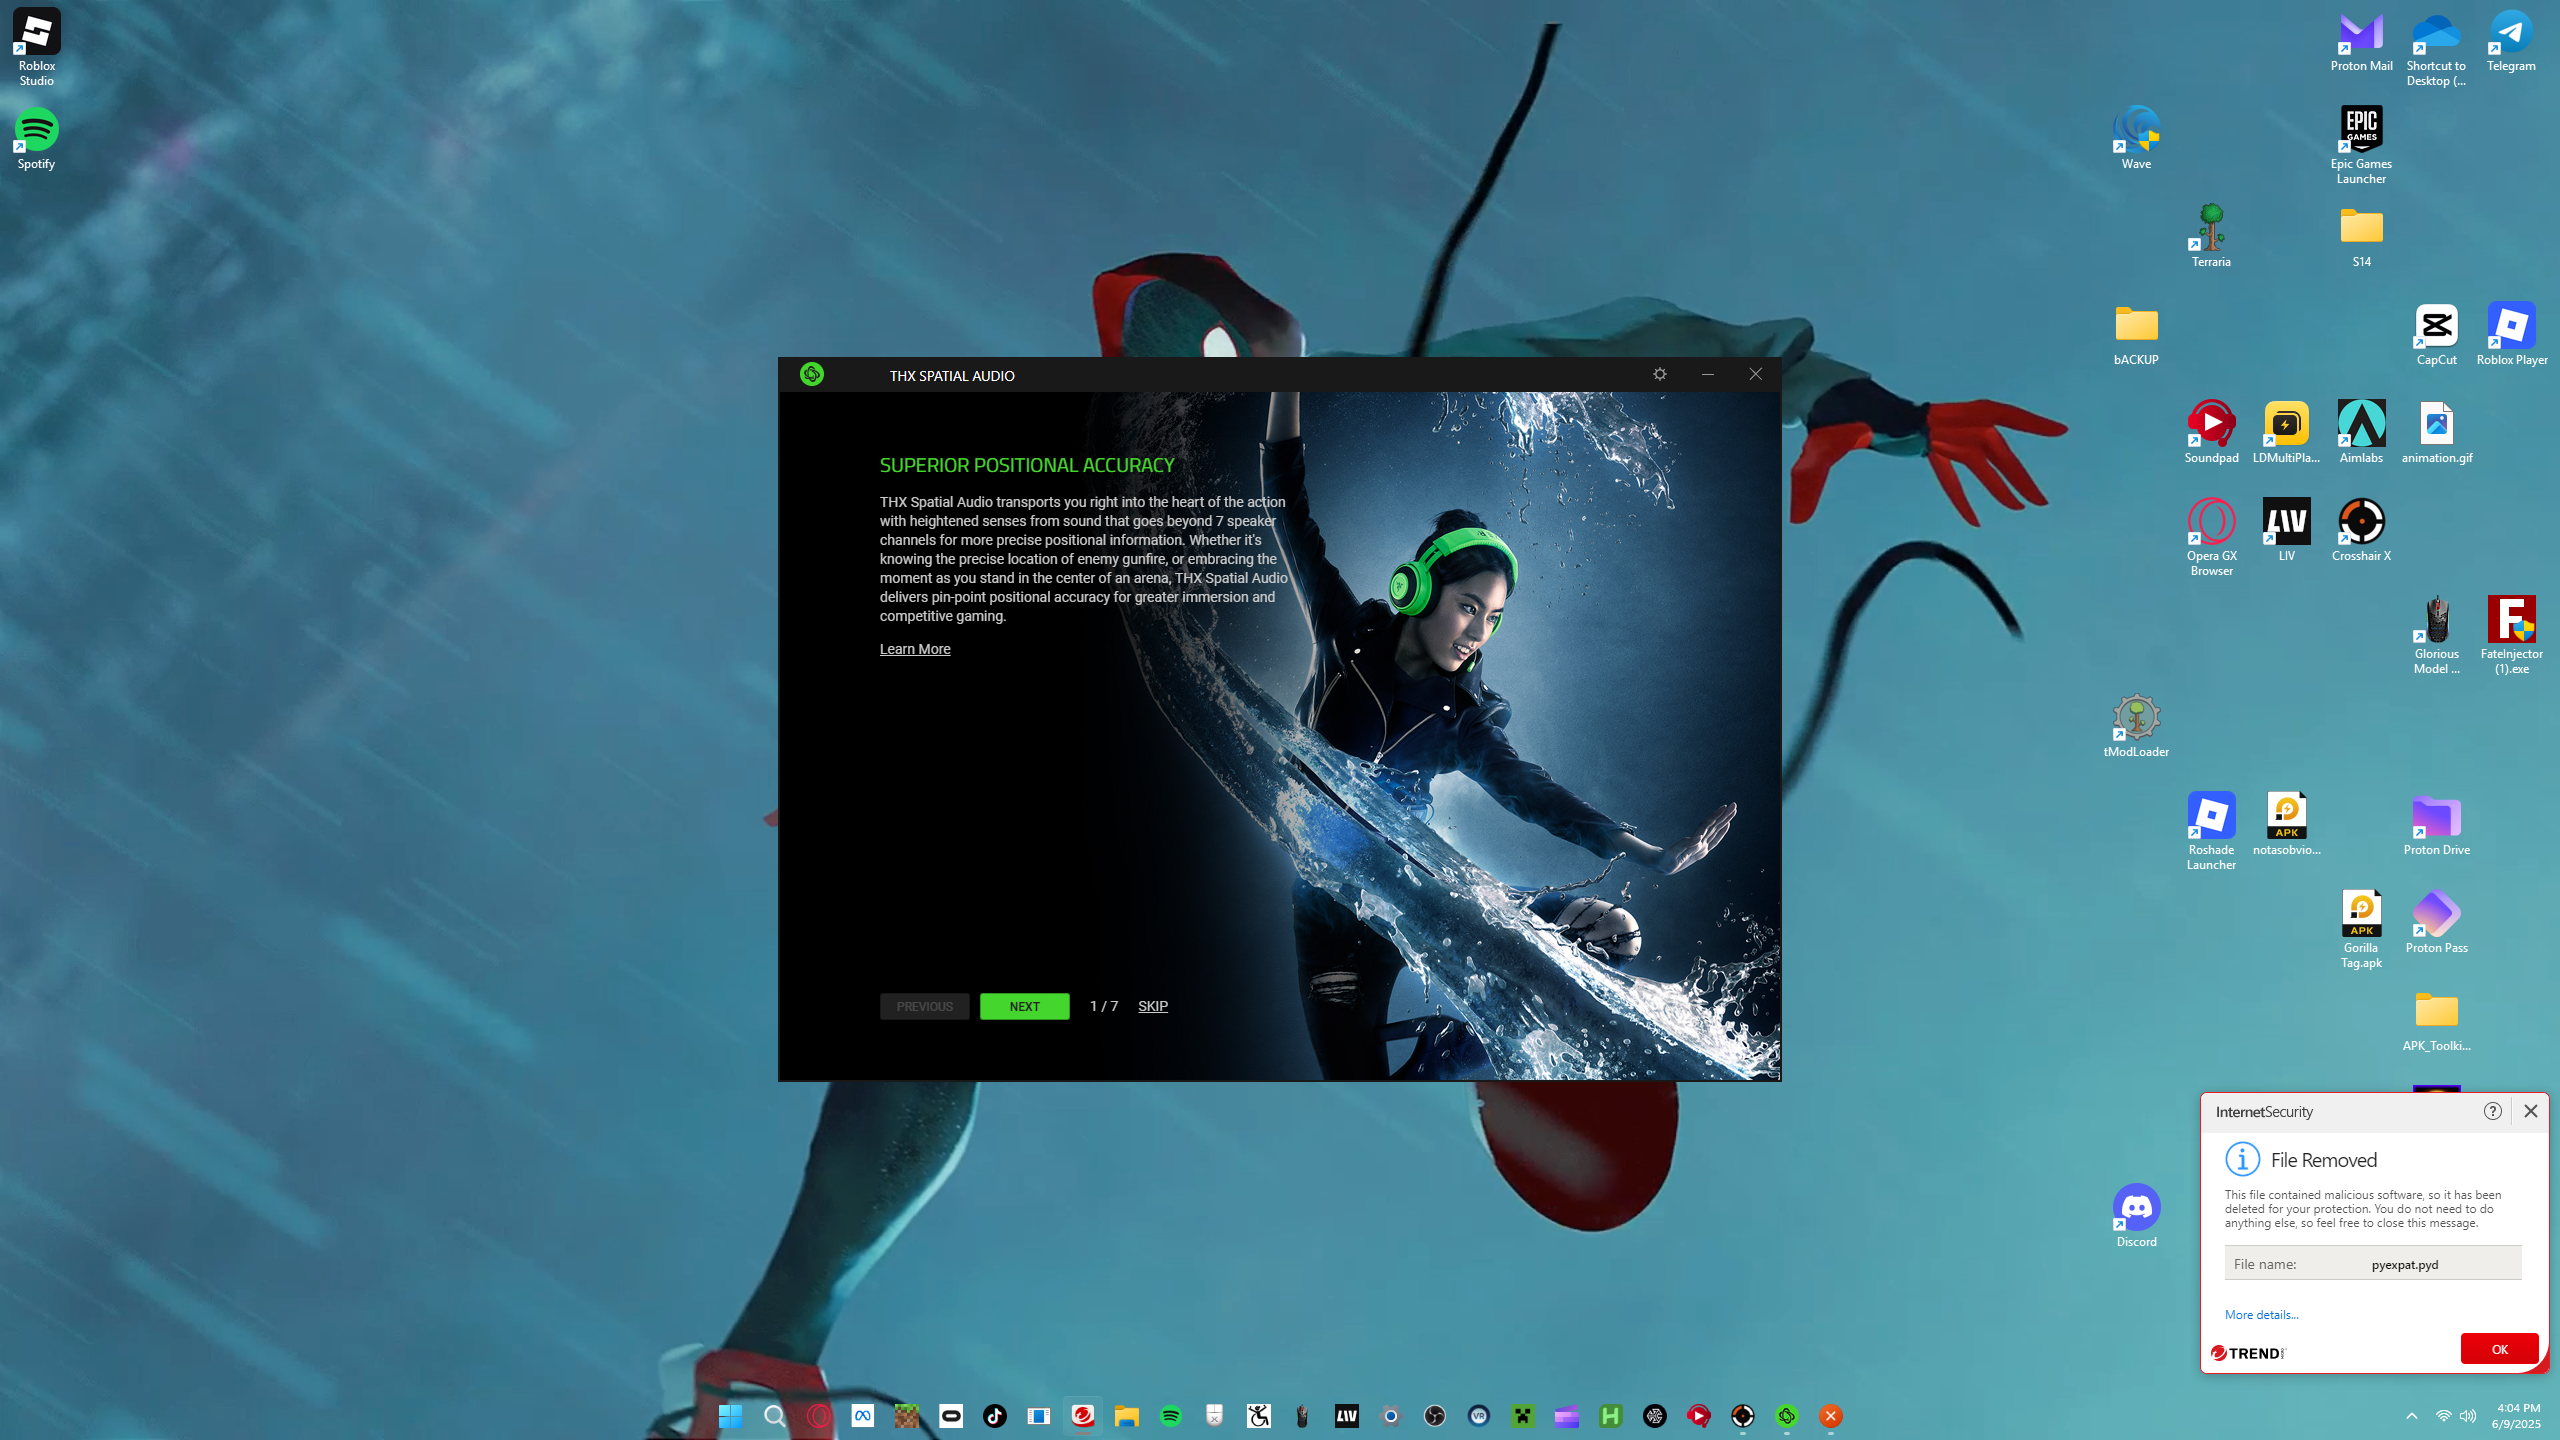Open clock and date in taskbar
Screen dimensions: 2560x1440
tap(2517, 1416)
